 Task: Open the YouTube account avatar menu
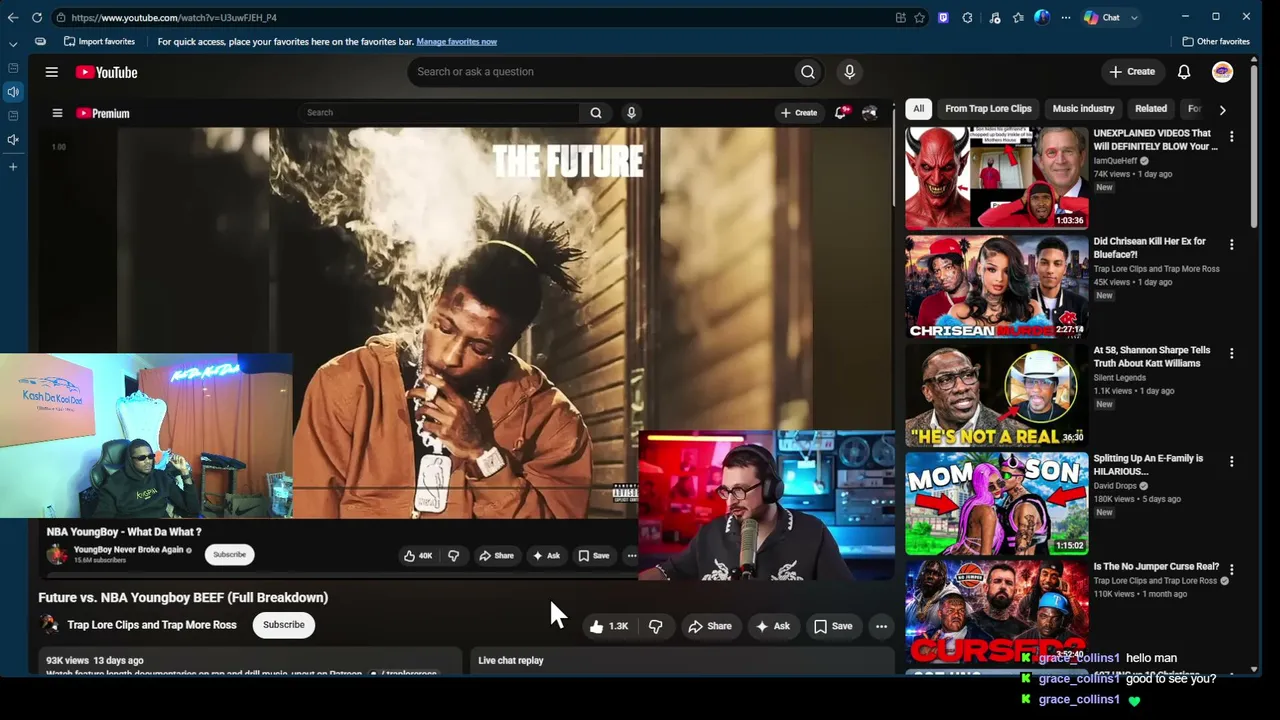click(x=1222, y=72)
